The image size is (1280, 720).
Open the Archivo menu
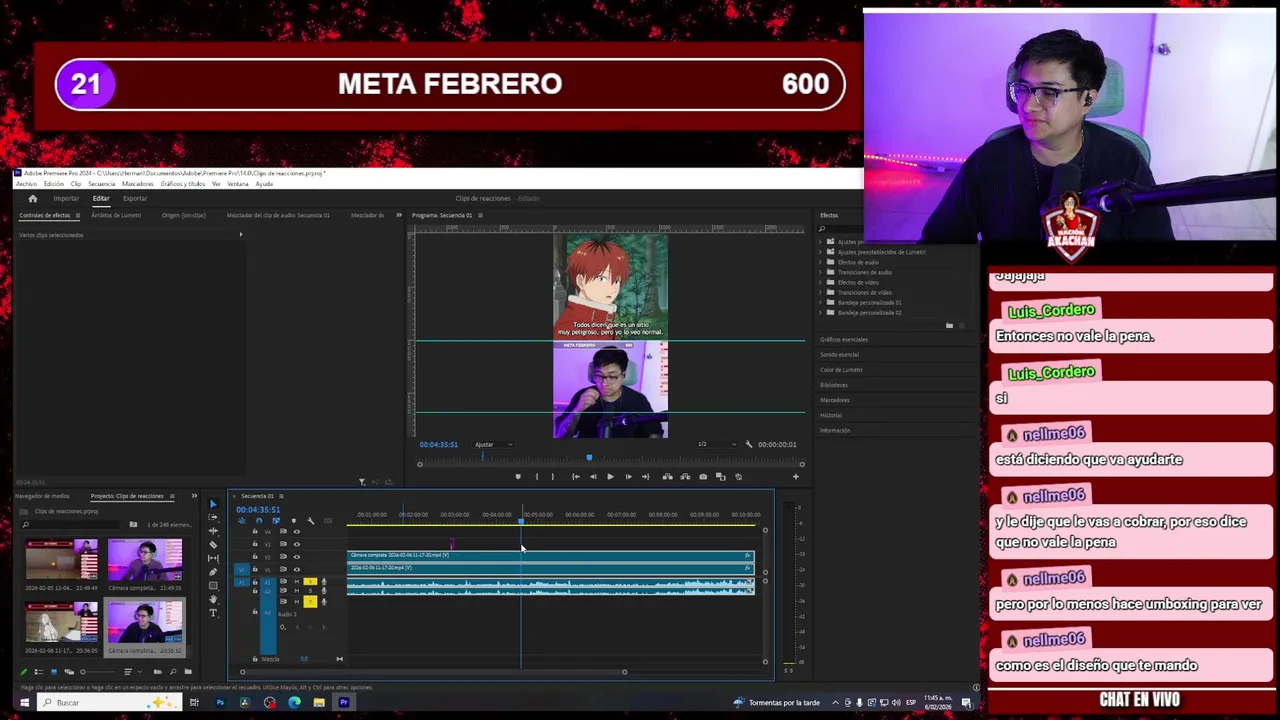pyautogui.click(x=26, y=184)
